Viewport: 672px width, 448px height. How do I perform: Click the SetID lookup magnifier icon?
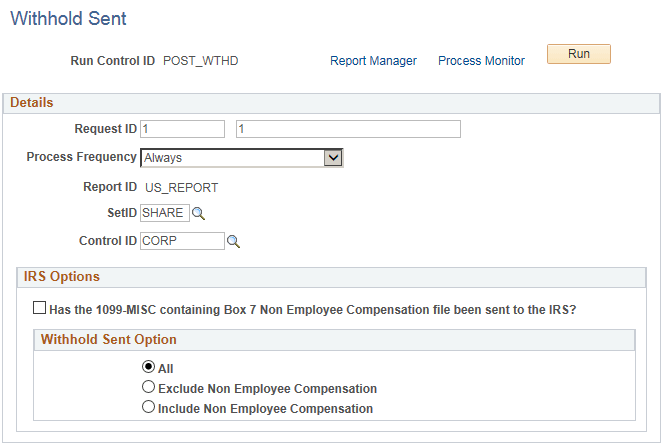tap(198, 213)
